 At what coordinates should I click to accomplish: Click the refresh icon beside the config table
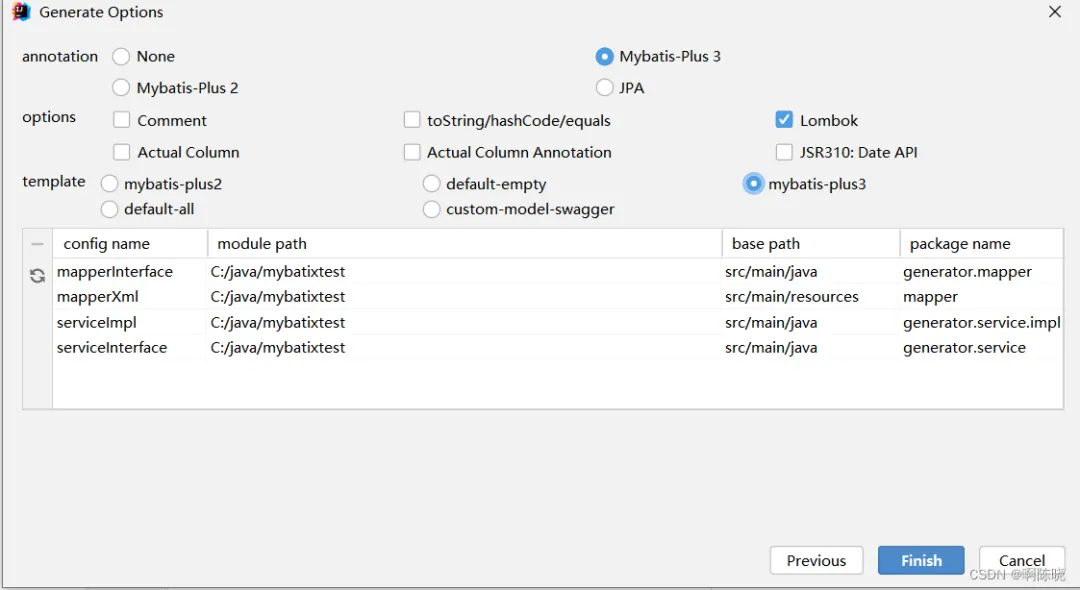[37, 276]
